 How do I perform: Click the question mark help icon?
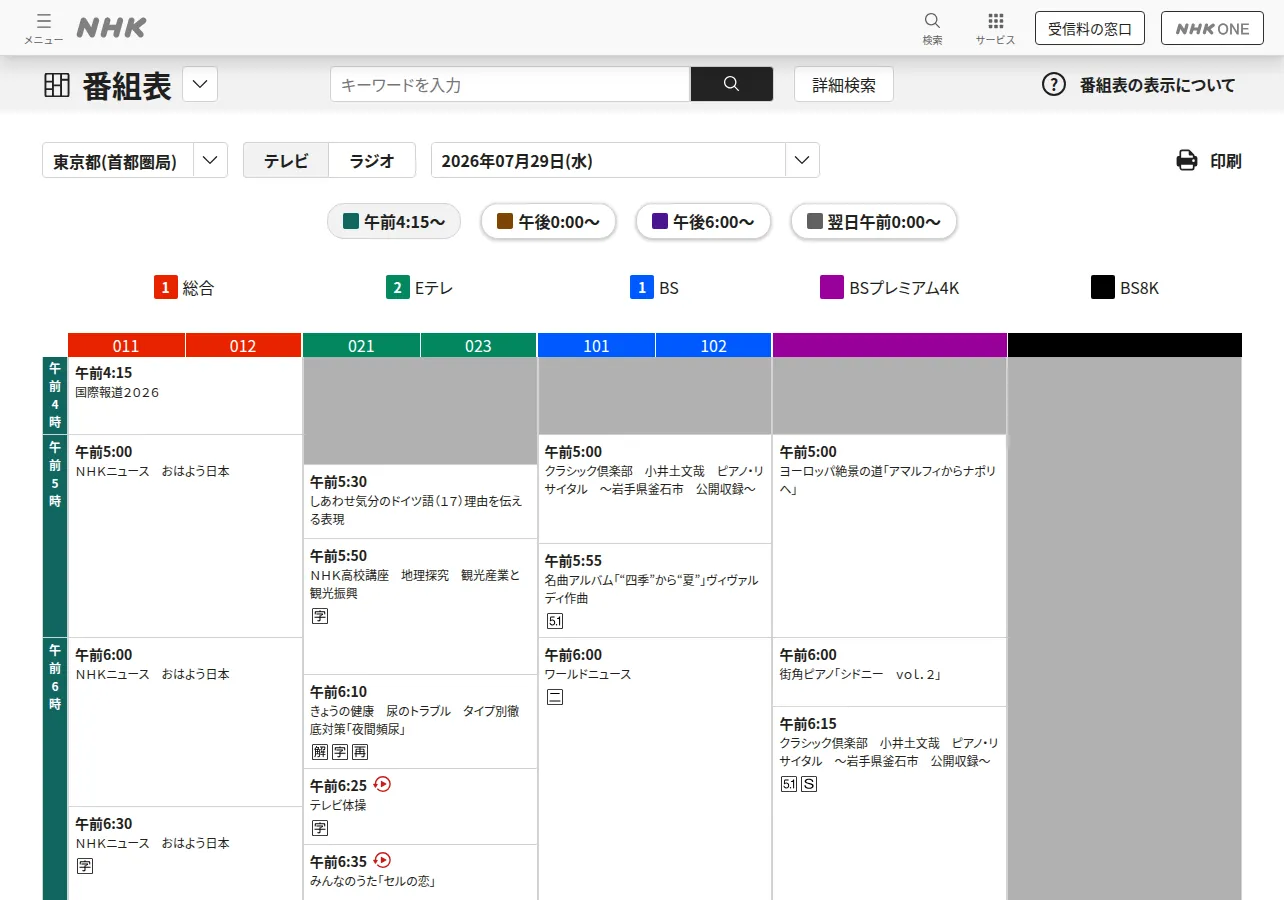(1054, 85)
